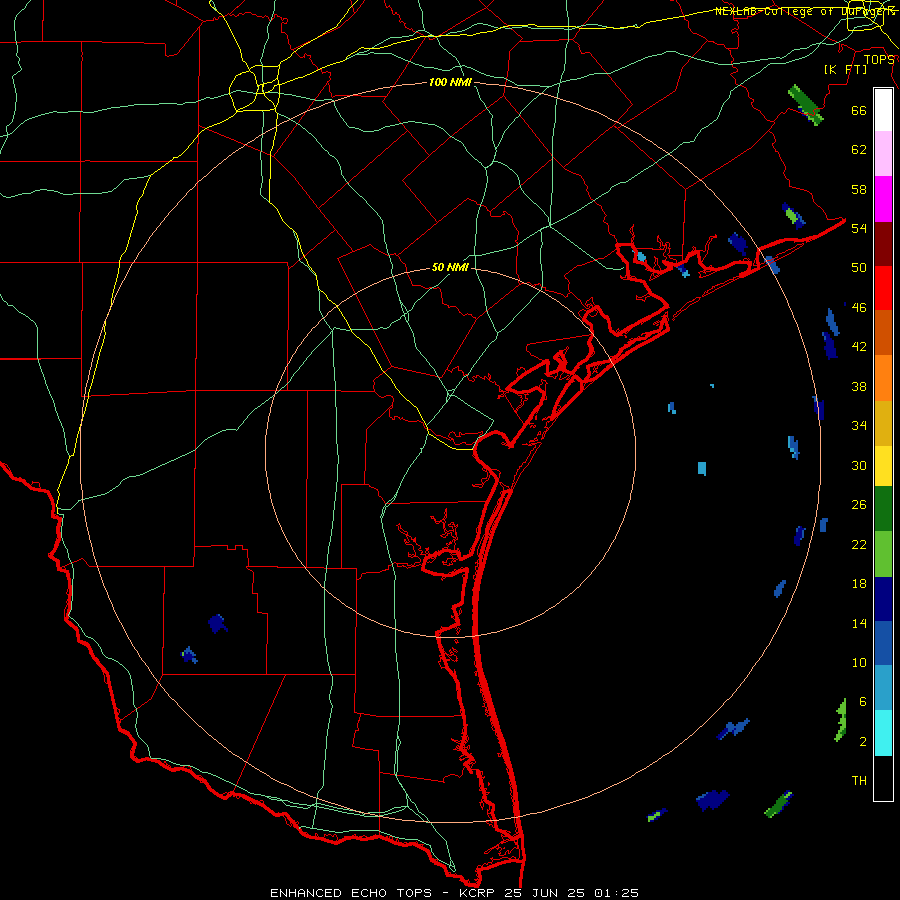Click the legend value 54

859,228
